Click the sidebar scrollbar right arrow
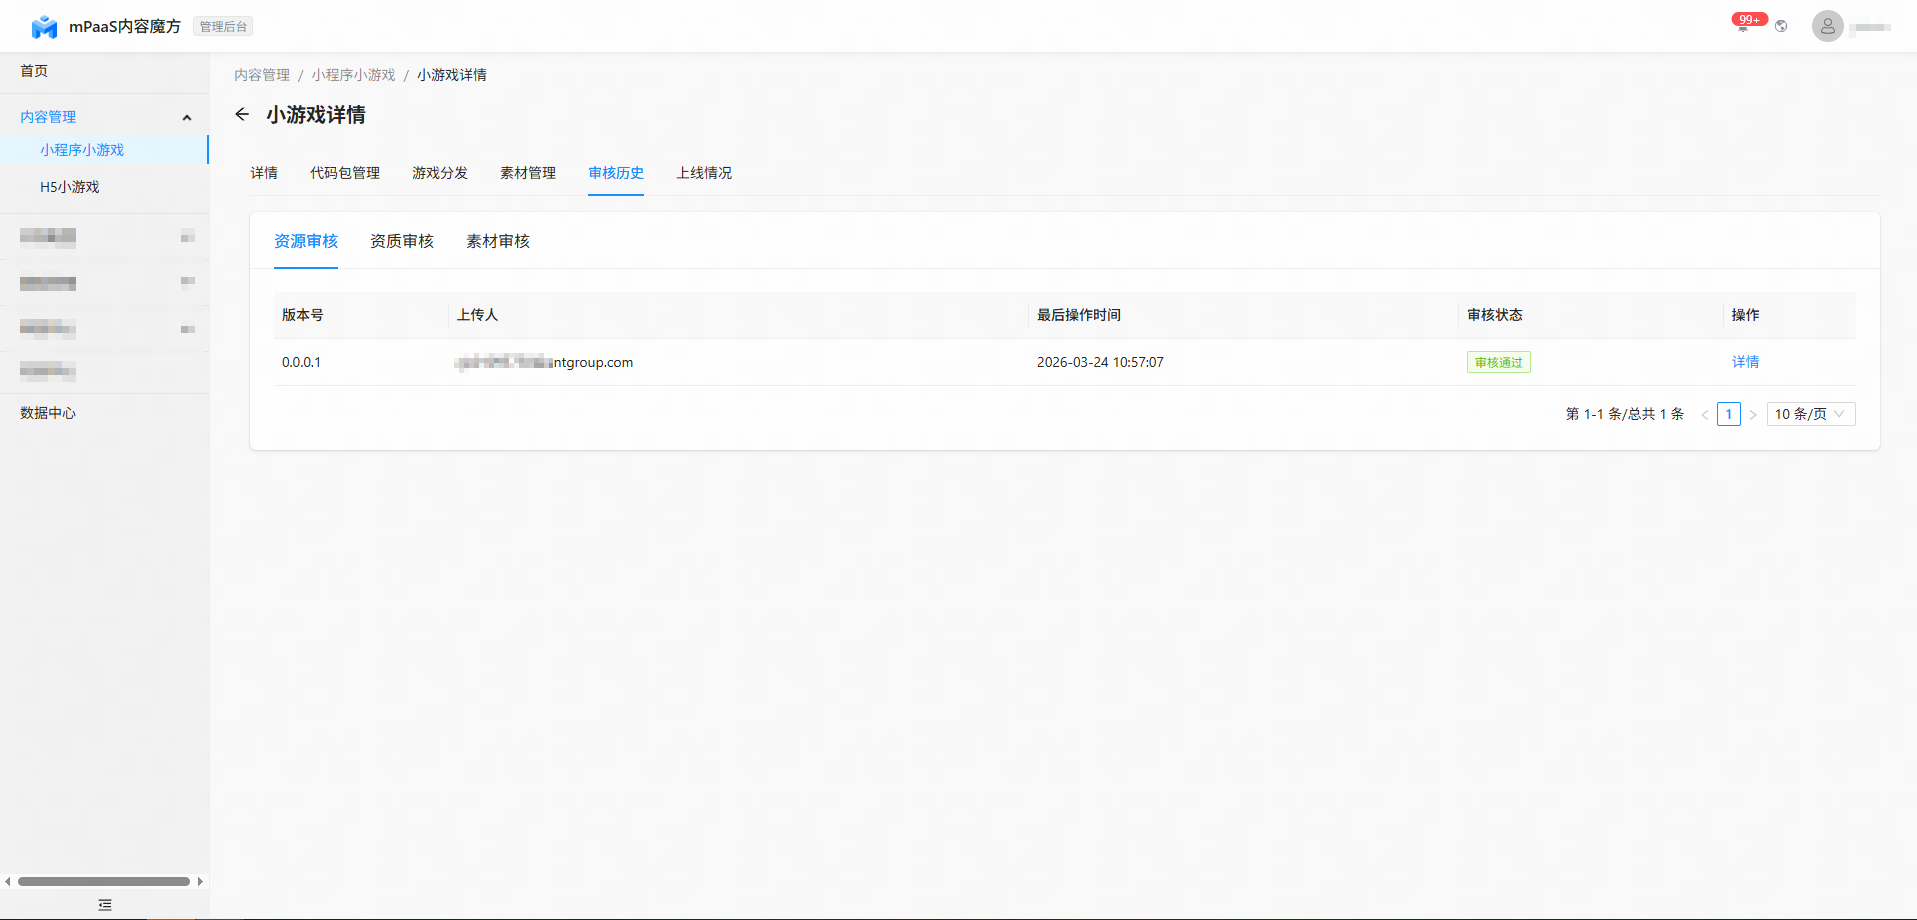1917x920 pixels. pyautogui.click(x=200, y=881)
